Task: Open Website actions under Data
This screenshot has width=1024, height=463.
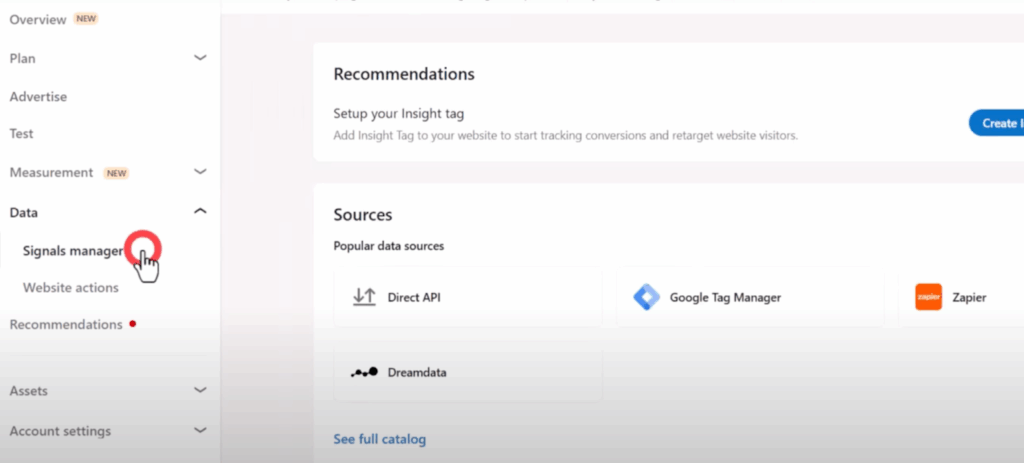Action: click(71, 287)
